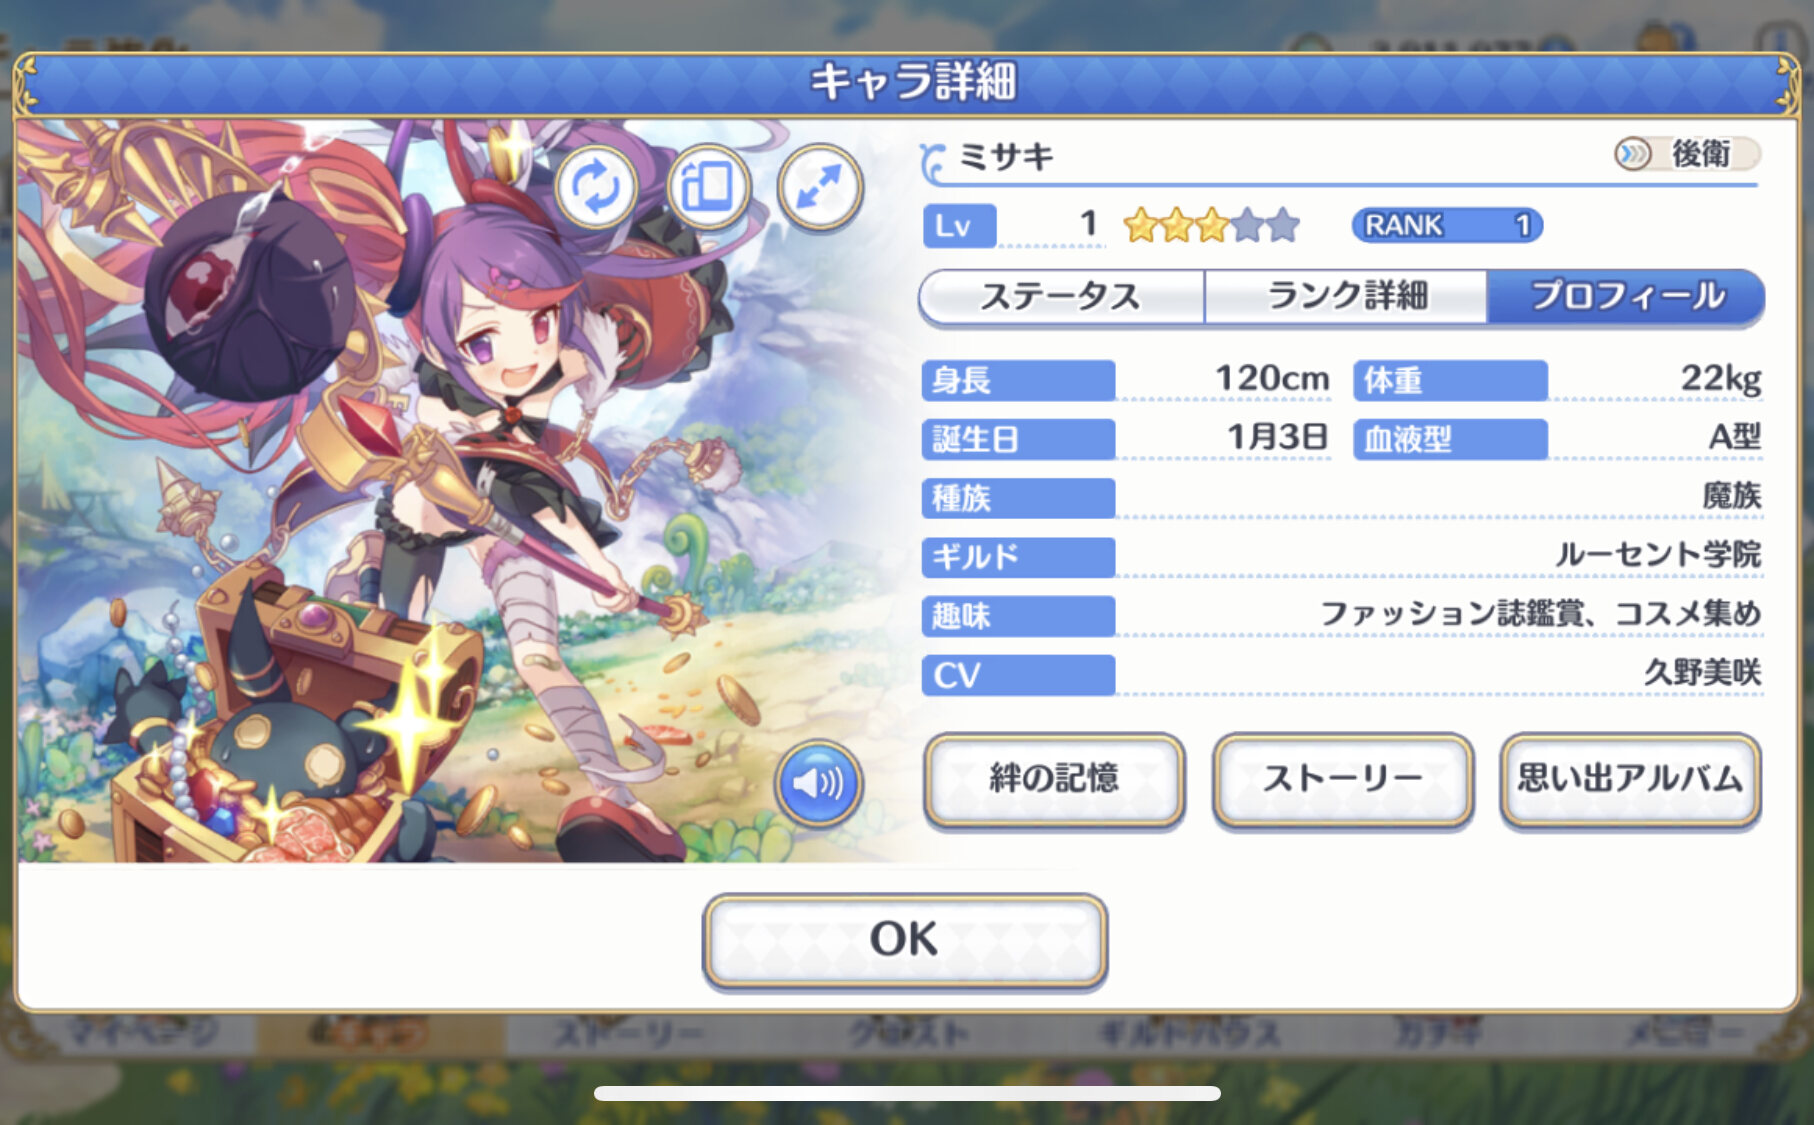The image size is (1814, 1125).
Task: Tap the curl icon beside ミサキ name
Action: point(933,163)
